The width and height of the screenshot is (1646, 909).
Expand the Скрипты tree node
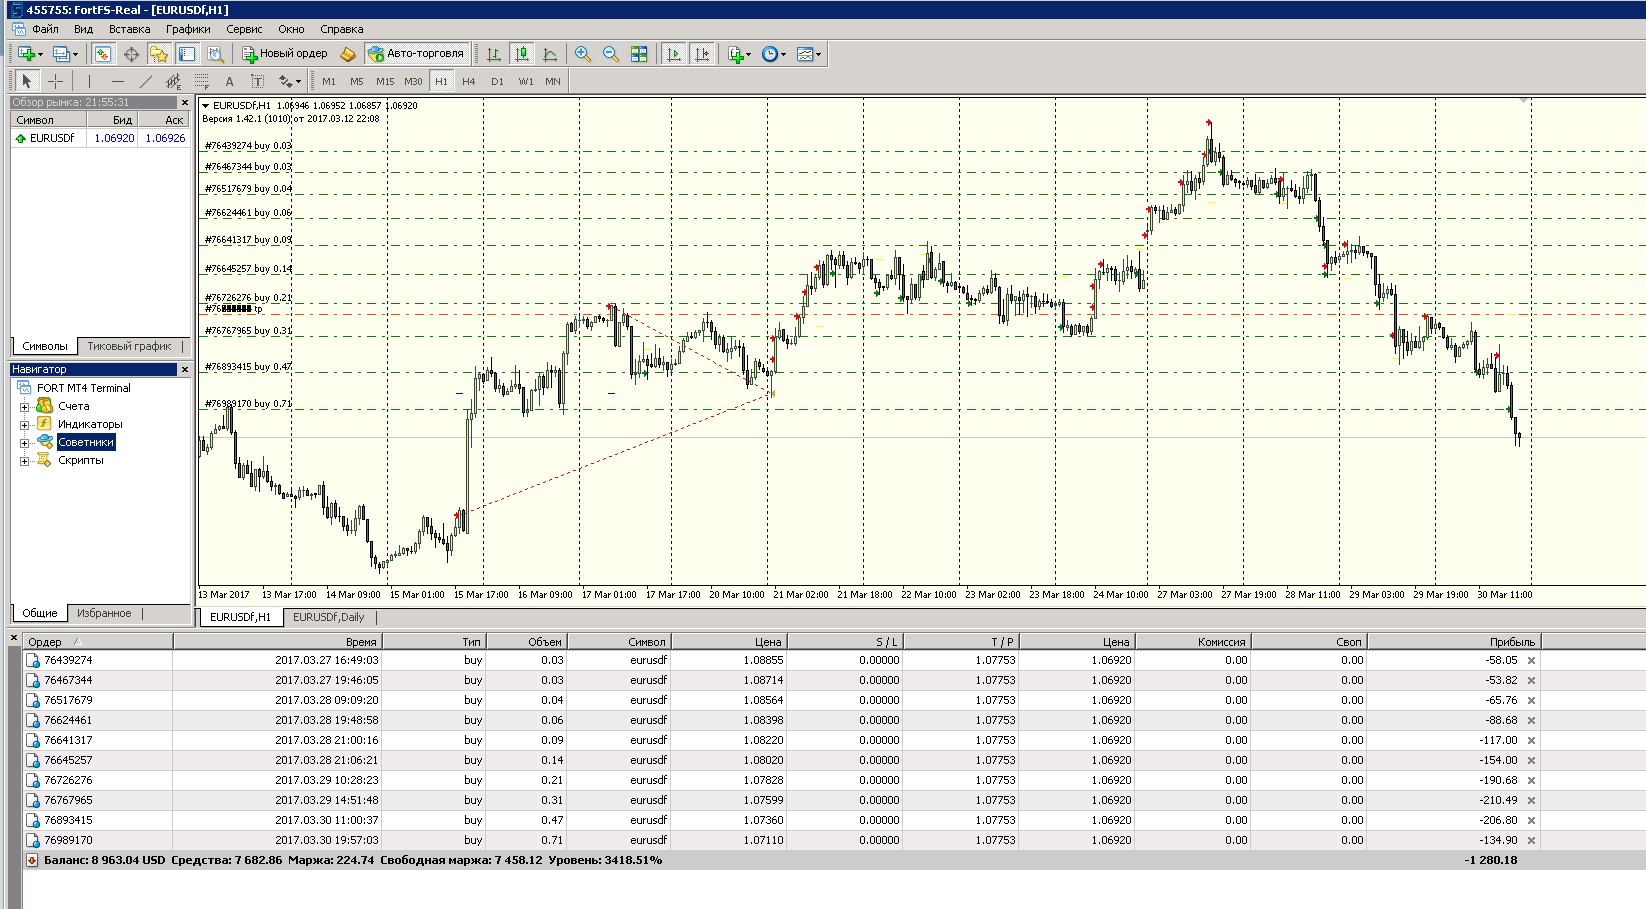[25, 461]
